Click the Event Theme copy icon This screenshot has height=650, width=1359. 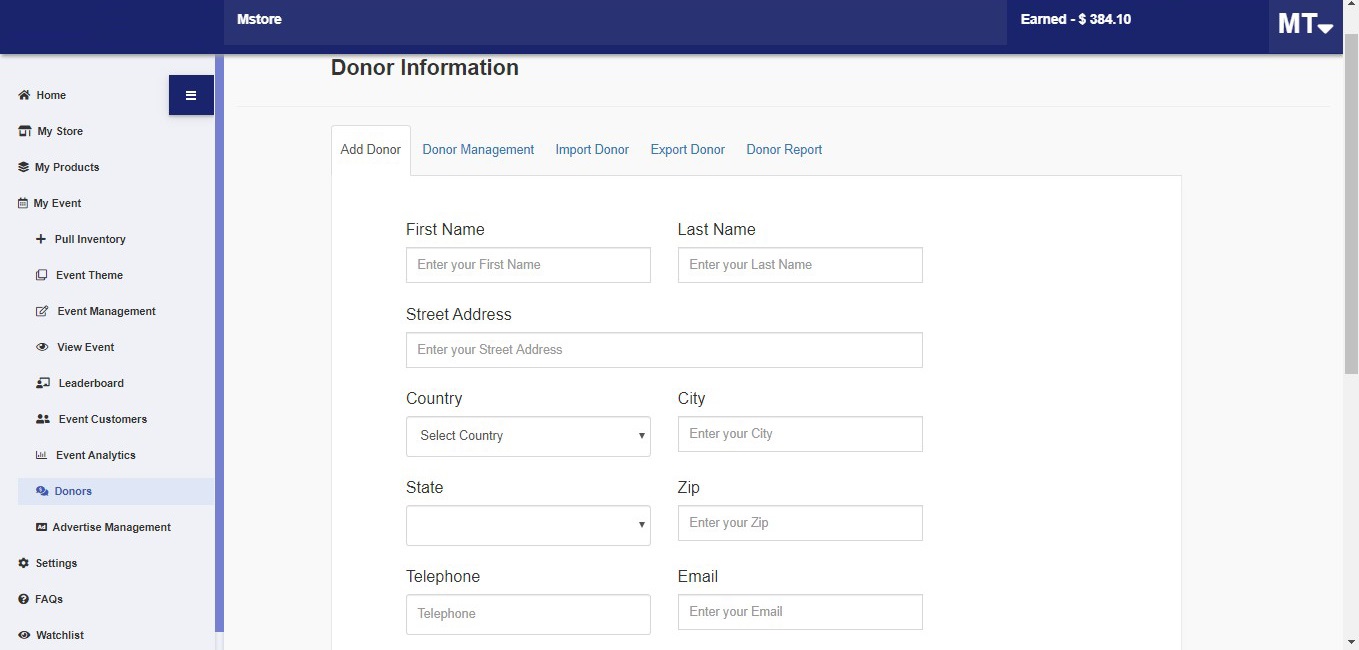[x=41, y=275]
